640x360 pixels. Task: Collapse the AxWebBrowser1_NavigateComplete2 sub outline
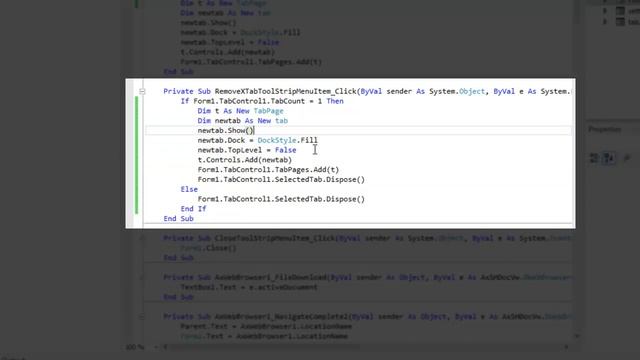coord(142,317)
